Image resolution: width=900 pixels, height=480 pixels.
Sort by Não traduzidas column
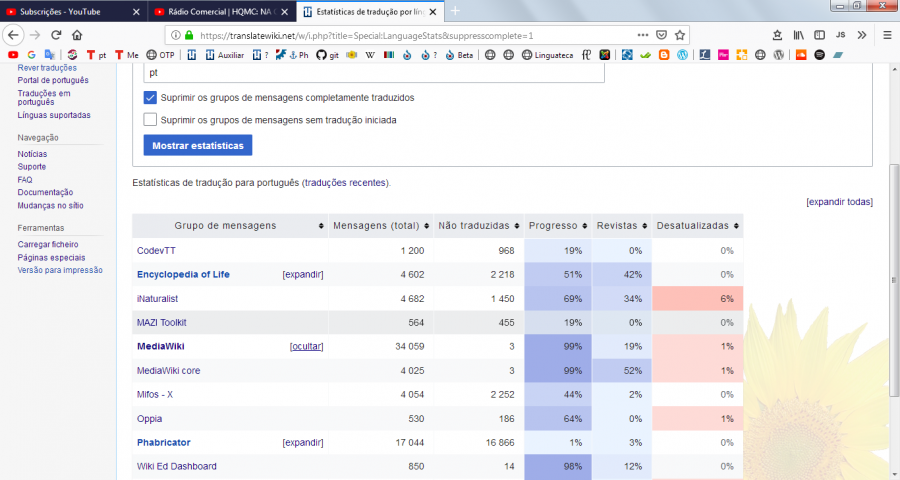(479, 226)
